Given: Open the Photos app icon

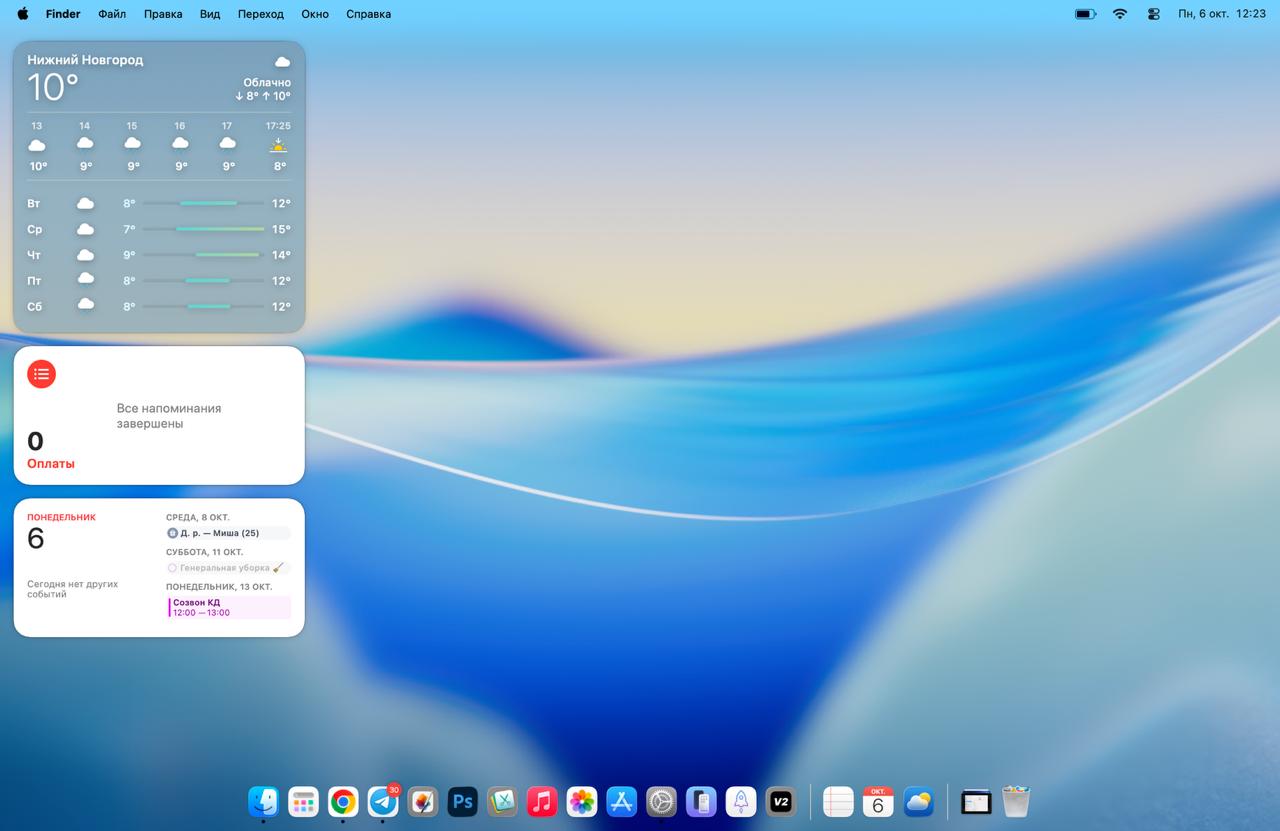Looking at the screenshot, I should [582, 802].
